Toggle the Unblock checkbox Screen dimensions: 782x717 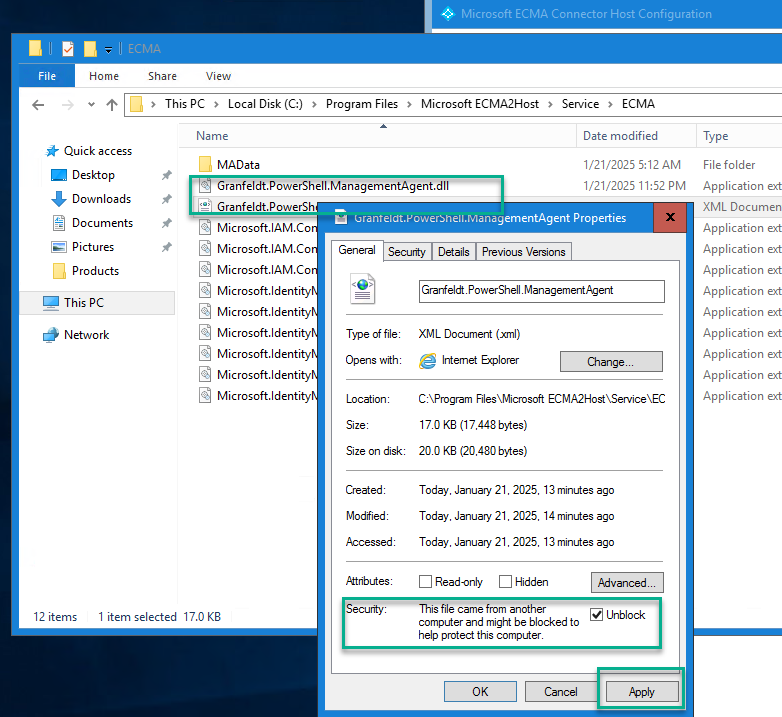[x=597, y=615]
